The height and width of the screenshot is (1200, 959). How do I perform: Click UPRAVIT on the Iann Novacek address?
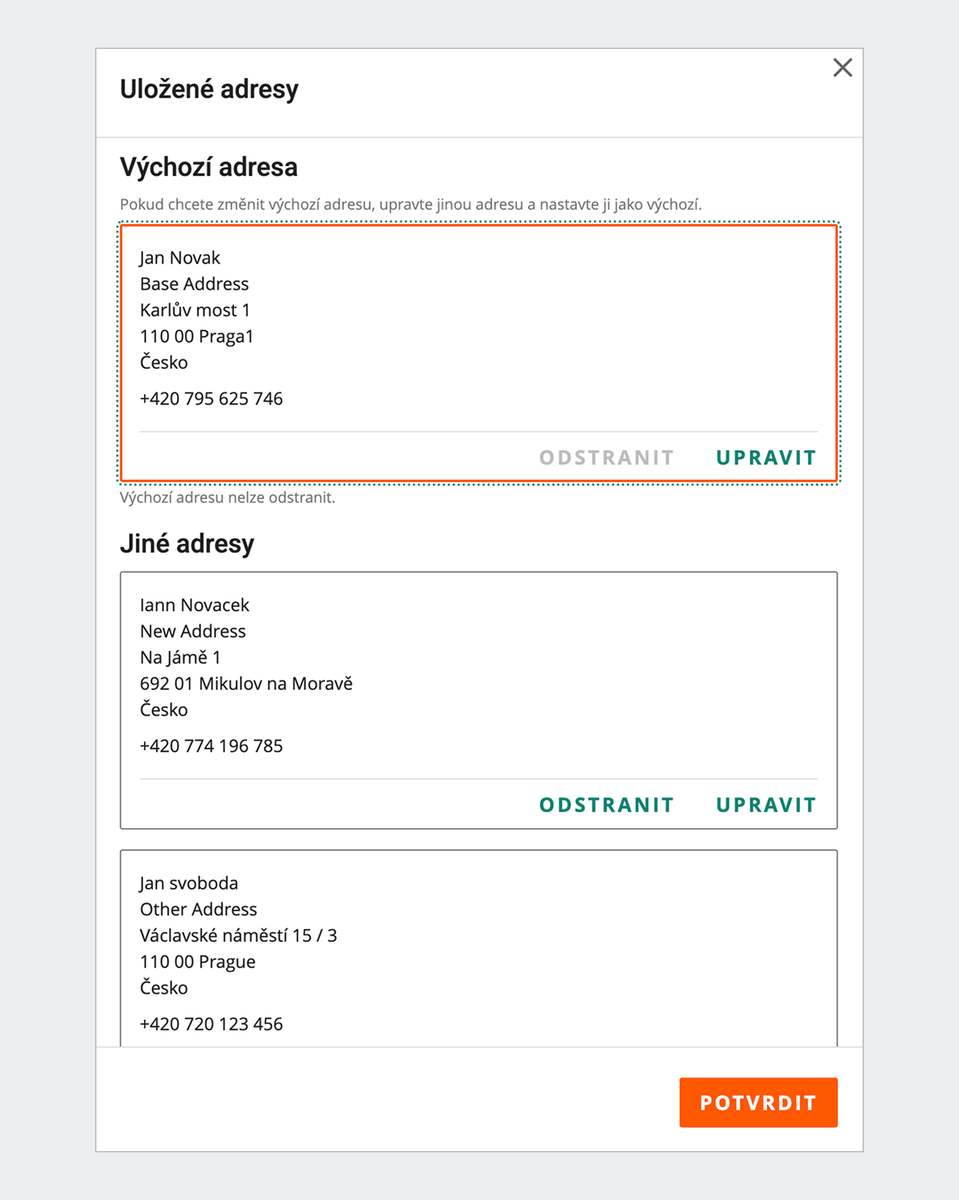click(x=765, y=804)
